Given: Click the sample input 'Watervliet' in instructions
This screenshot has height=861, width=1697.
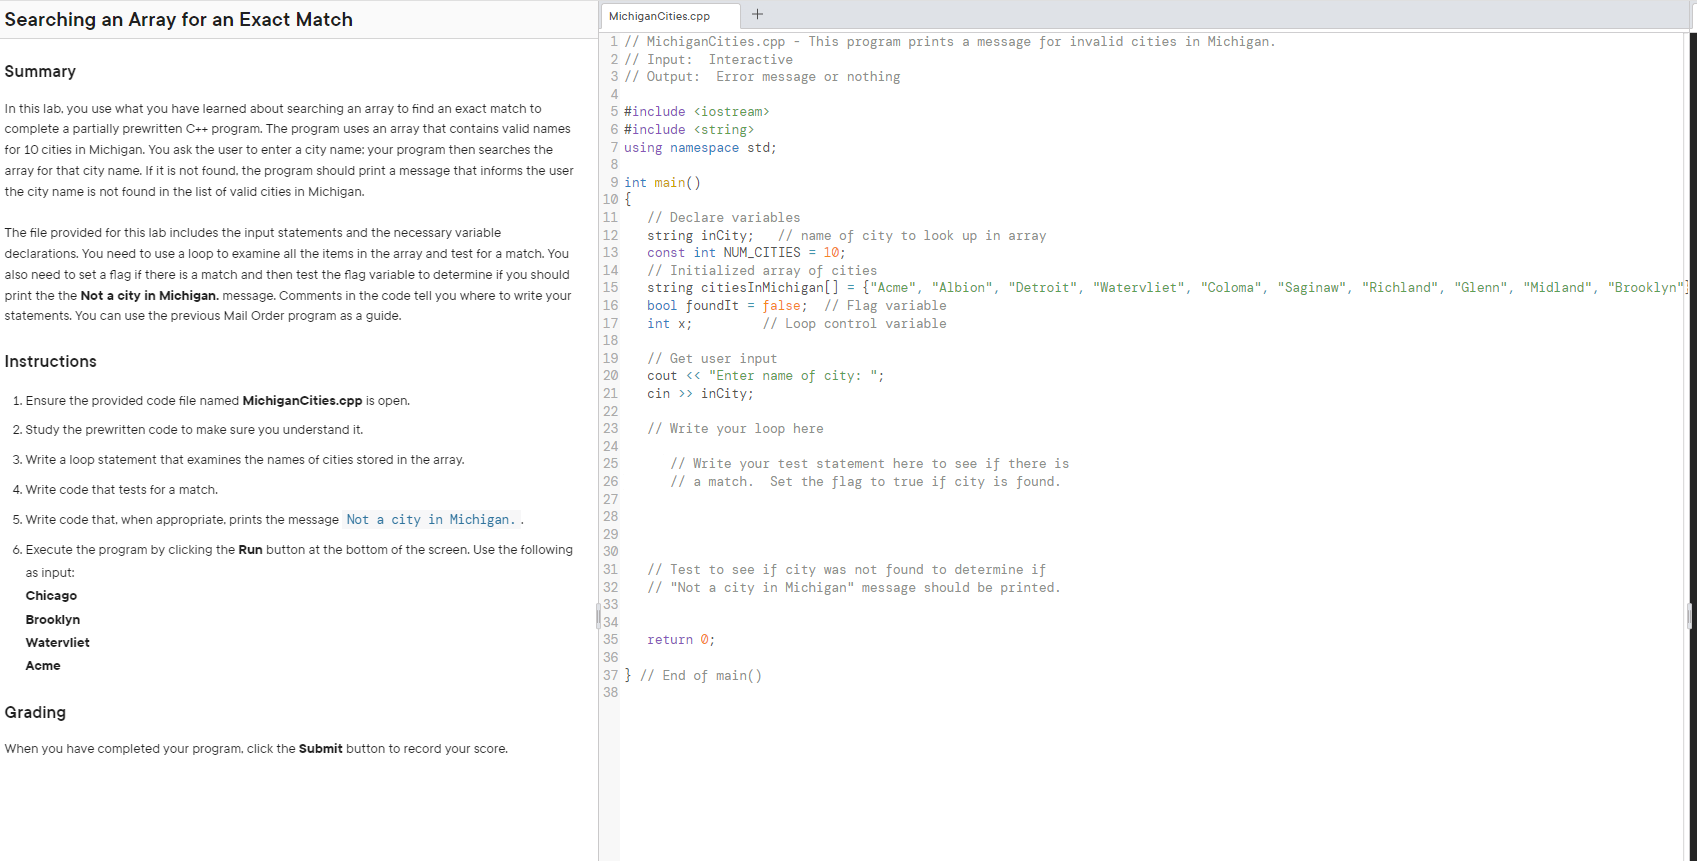Looking at the screenshot, I should [58, 643].
